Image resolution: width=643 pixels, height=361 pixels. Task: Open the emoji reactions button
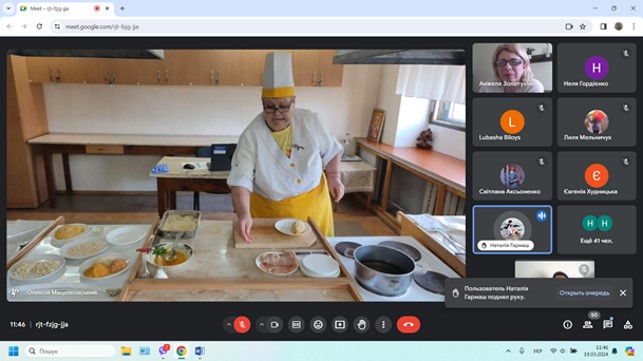318,324
